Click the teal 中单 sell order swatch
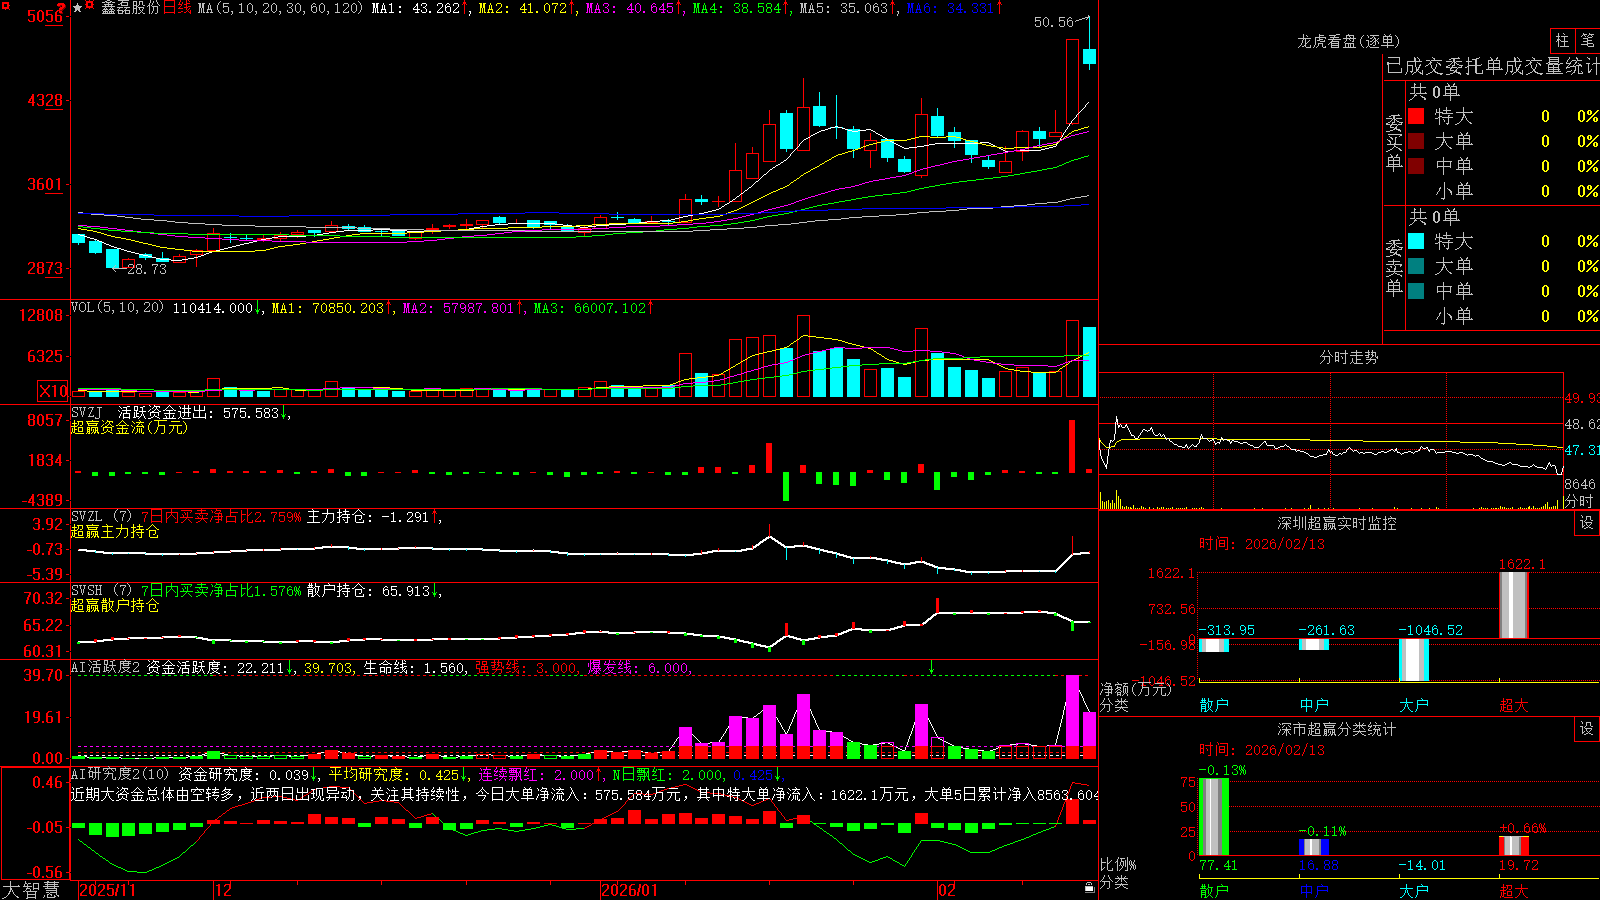Image resolution: width=1600 pixels, height=900 pixels. click(x=1416, y=291)
